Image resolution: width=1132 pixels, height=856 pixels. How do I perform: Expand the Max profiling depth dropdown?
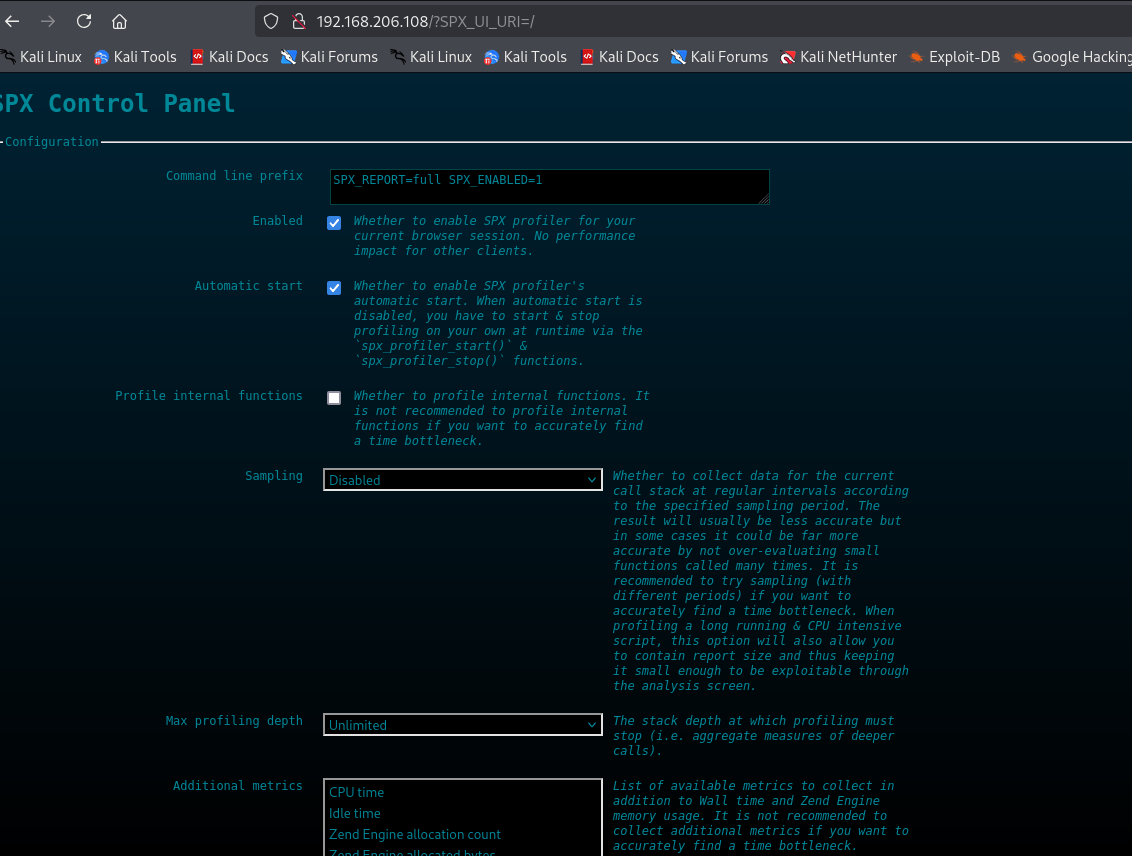pyautogui.click(x=462, y=725)
